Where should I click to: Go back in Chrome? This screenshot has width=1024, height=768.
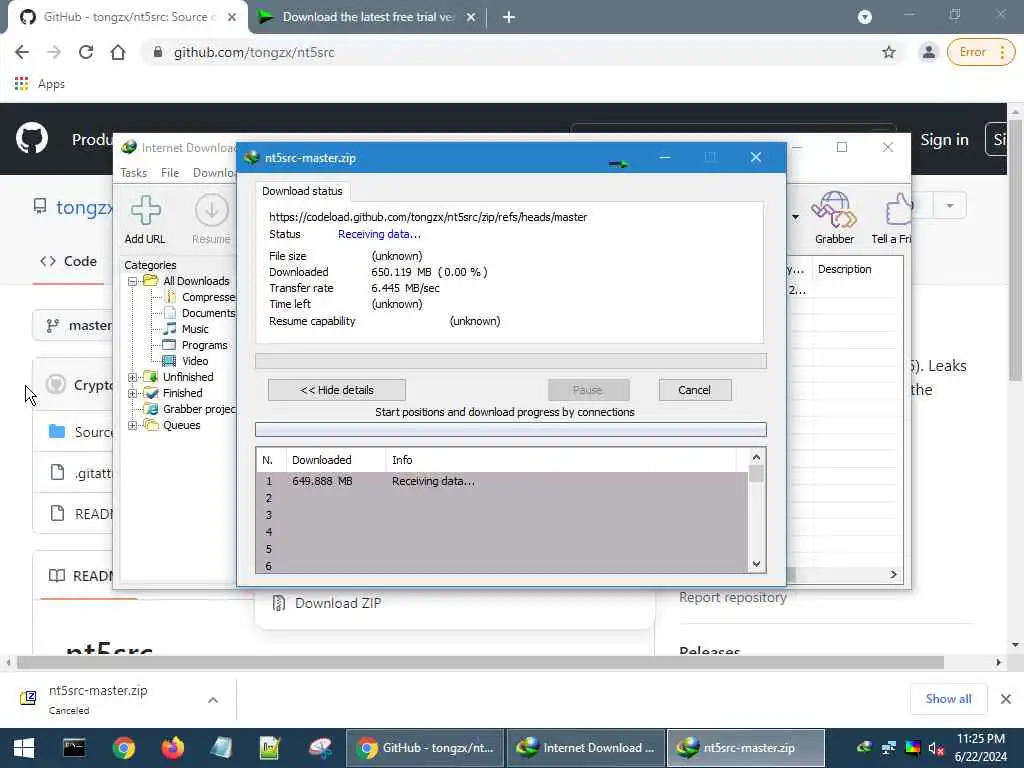coord(22,52)
